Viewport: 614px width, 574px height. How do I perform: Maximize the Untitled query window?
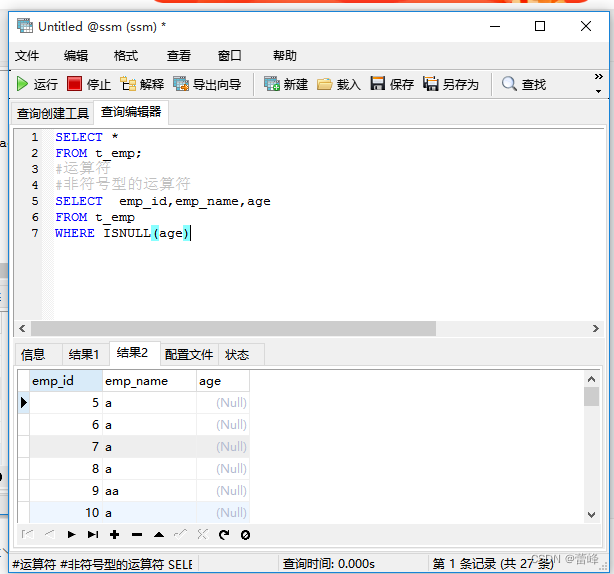[x=540, y=26]
